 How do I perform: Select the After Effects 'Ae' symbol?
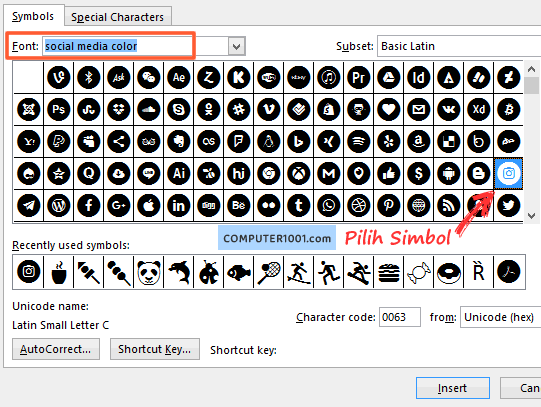(179, 77)
